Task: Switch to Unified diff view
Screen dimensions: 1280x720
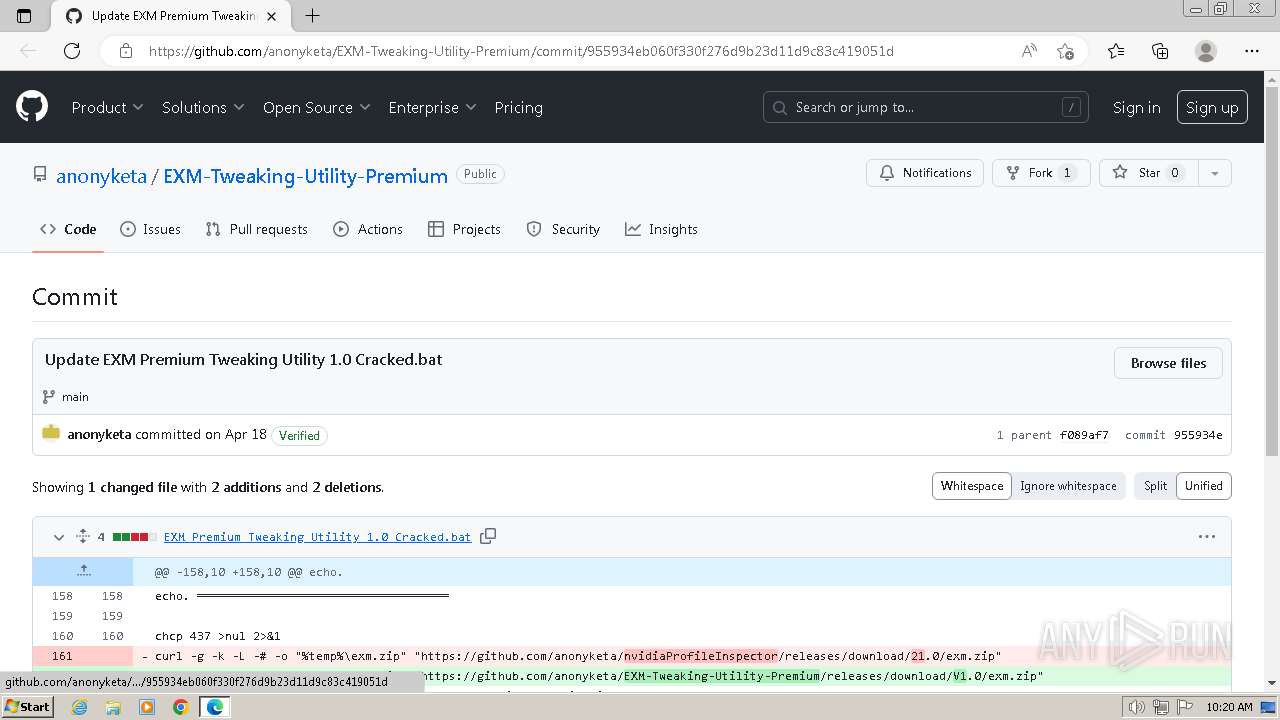Action: click(1203, 486)
